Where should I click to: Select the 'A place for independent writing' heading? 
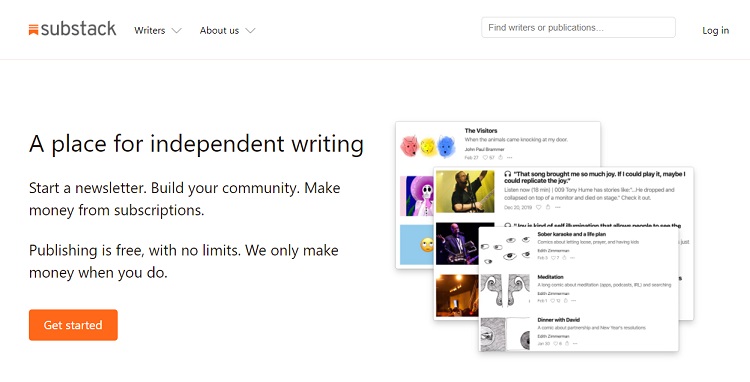pos(196,144)
